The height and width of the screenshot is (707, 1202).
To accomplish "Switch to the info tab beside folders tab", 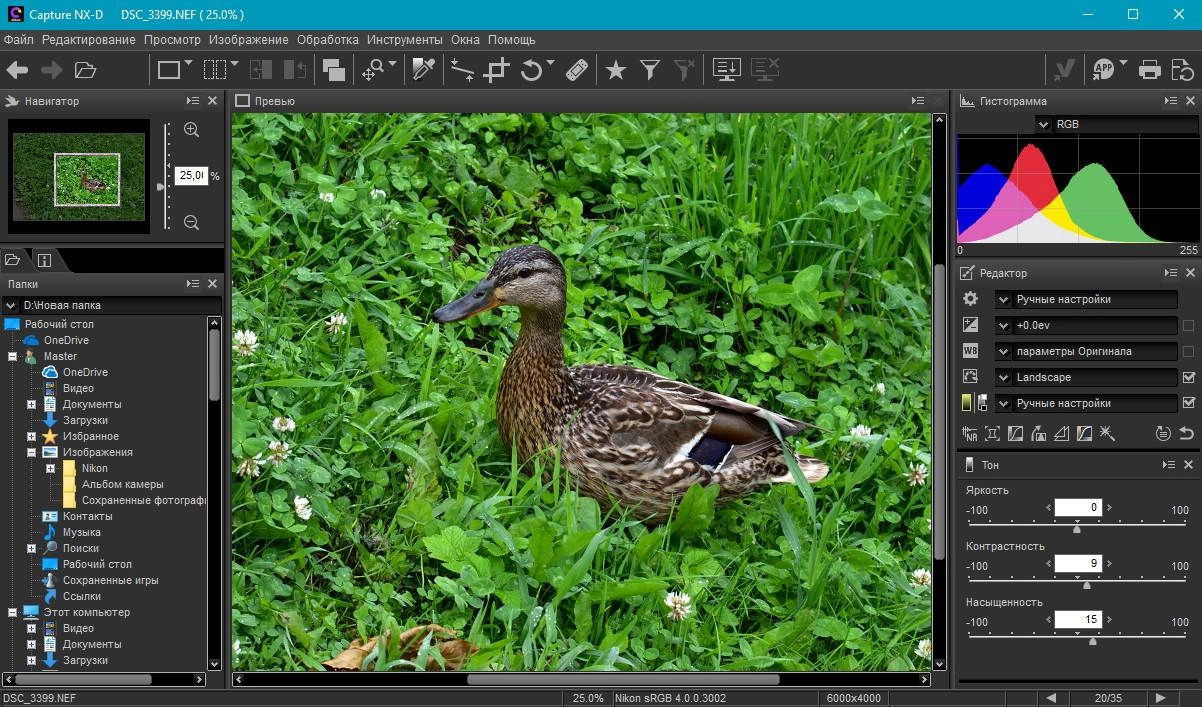I will click(44, 260).
